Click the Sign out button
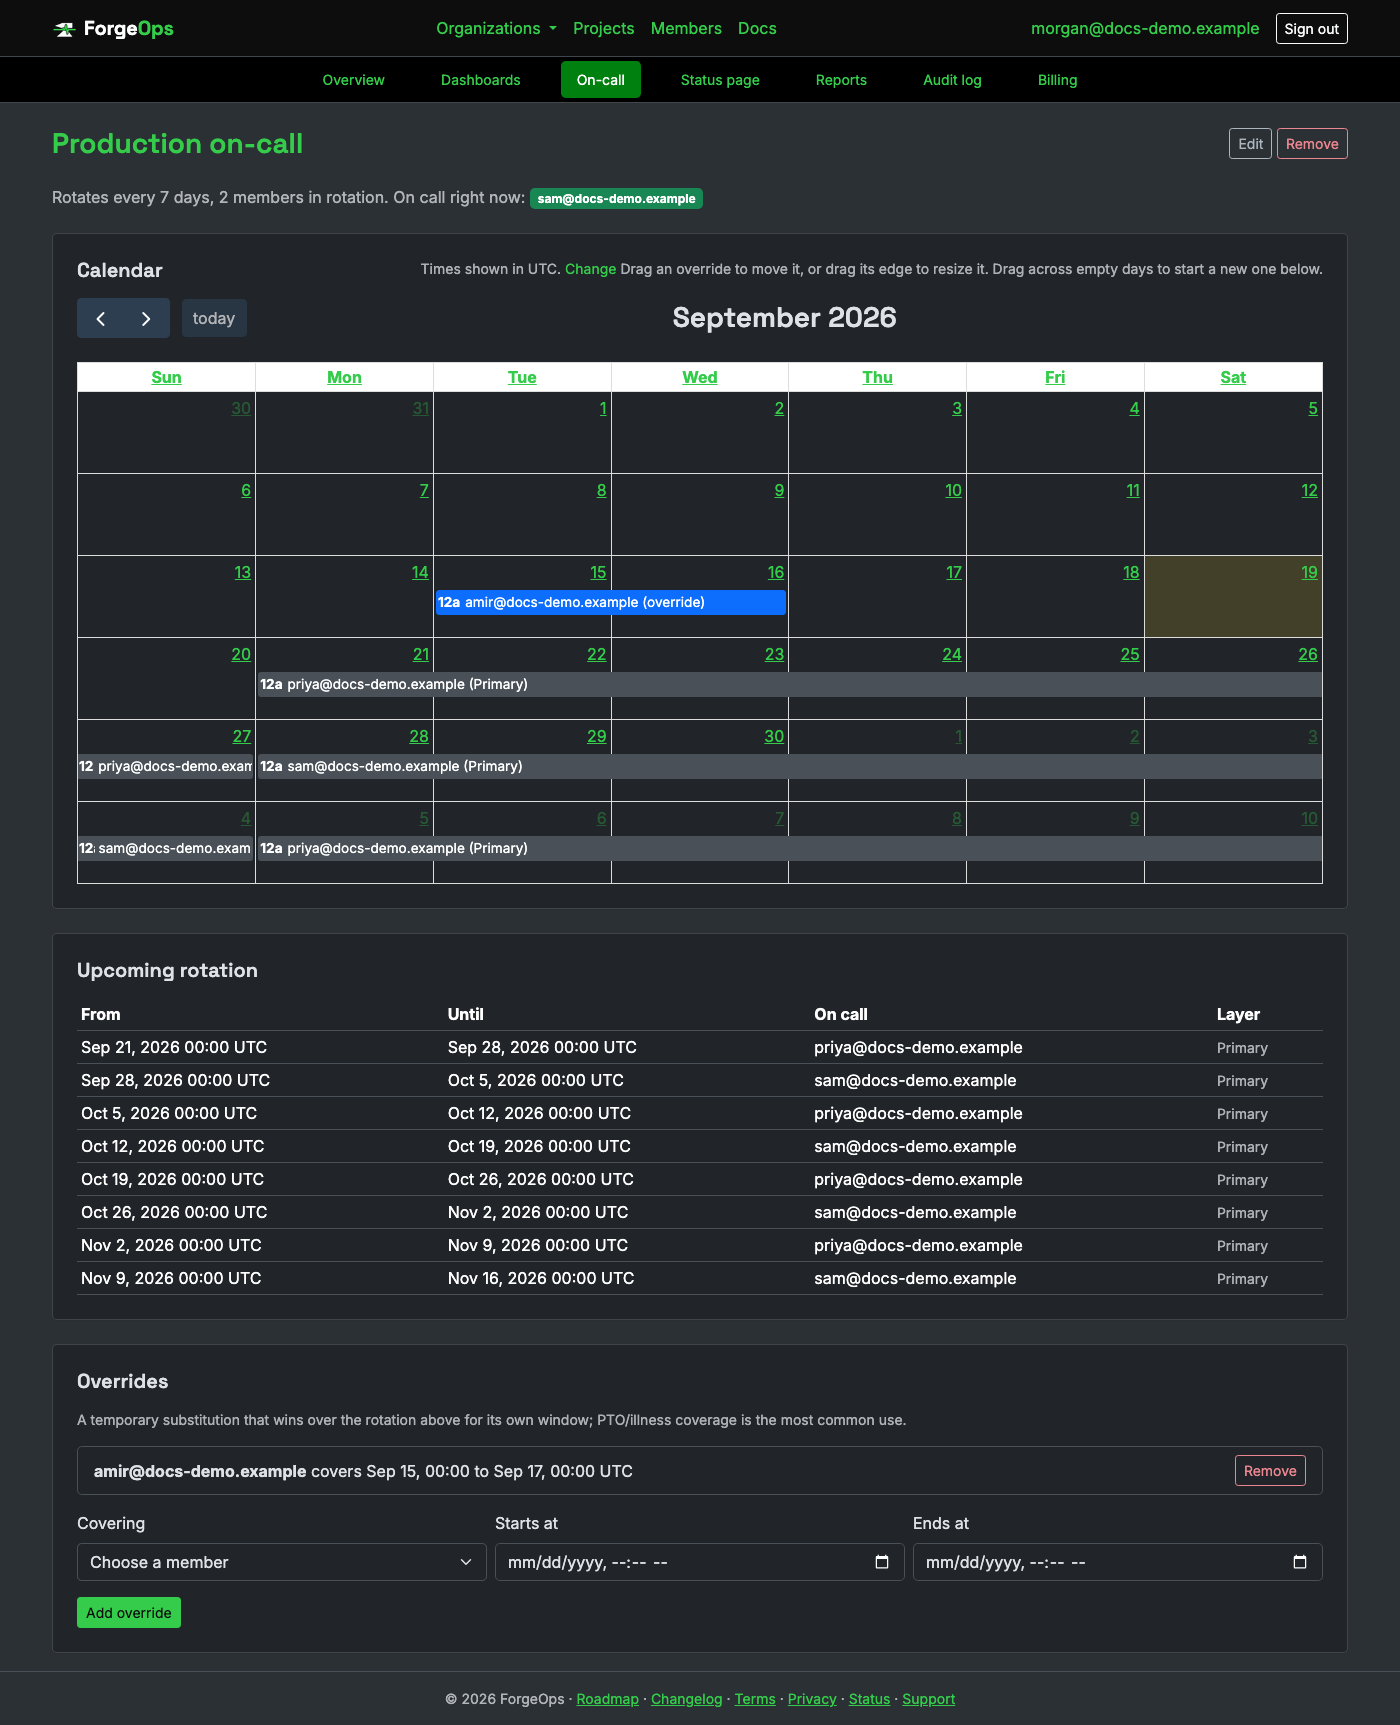The height and width of the screenshot is (1725, 1400). [1312, 29]
